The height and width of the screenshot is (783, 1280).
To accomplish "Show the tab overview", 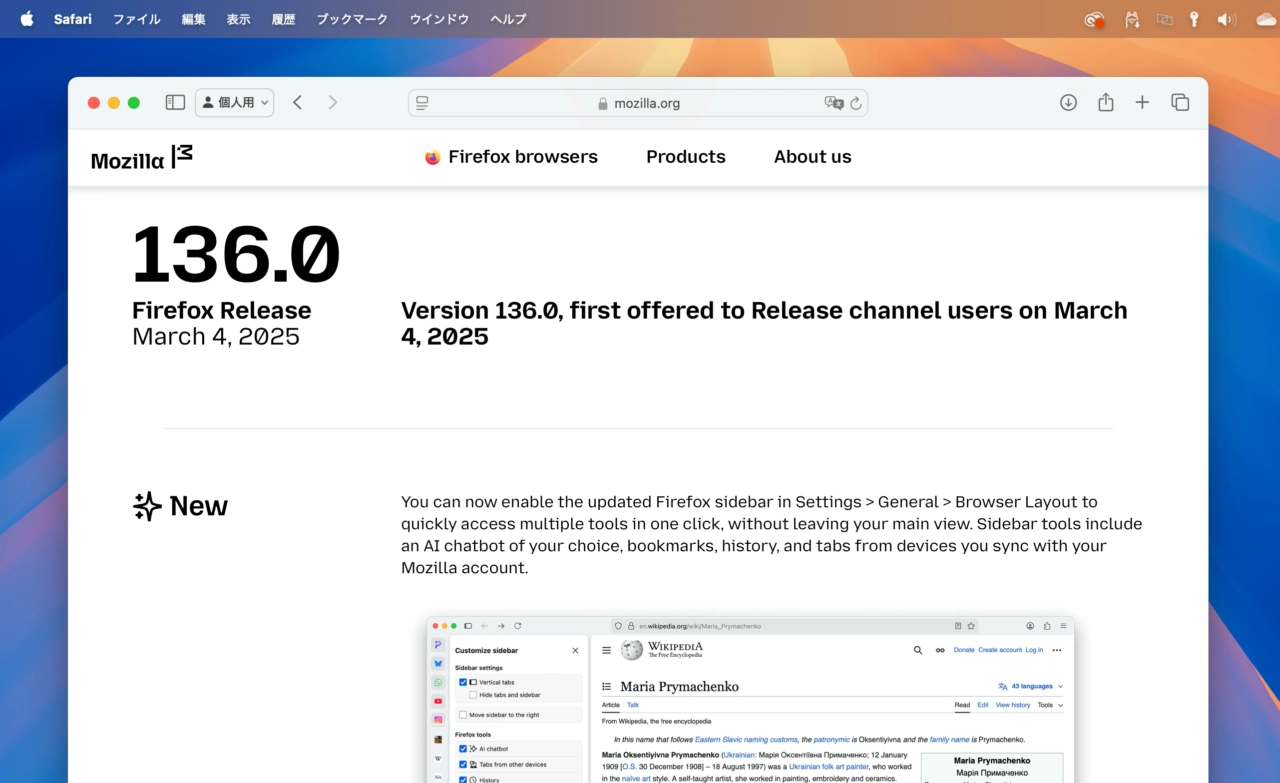I will pos(1180,102).
